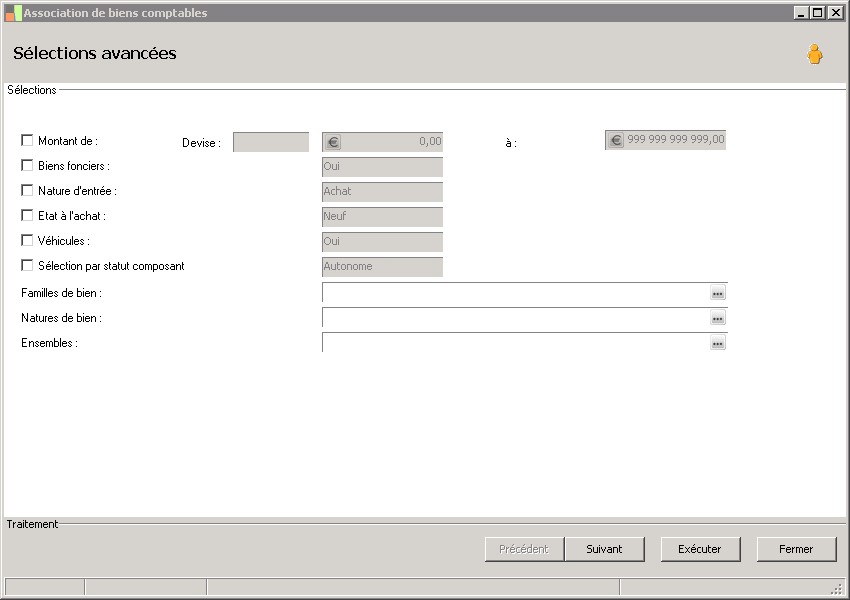
Task: Click the application icon in the title bar
Action: (x=14, y=13)
